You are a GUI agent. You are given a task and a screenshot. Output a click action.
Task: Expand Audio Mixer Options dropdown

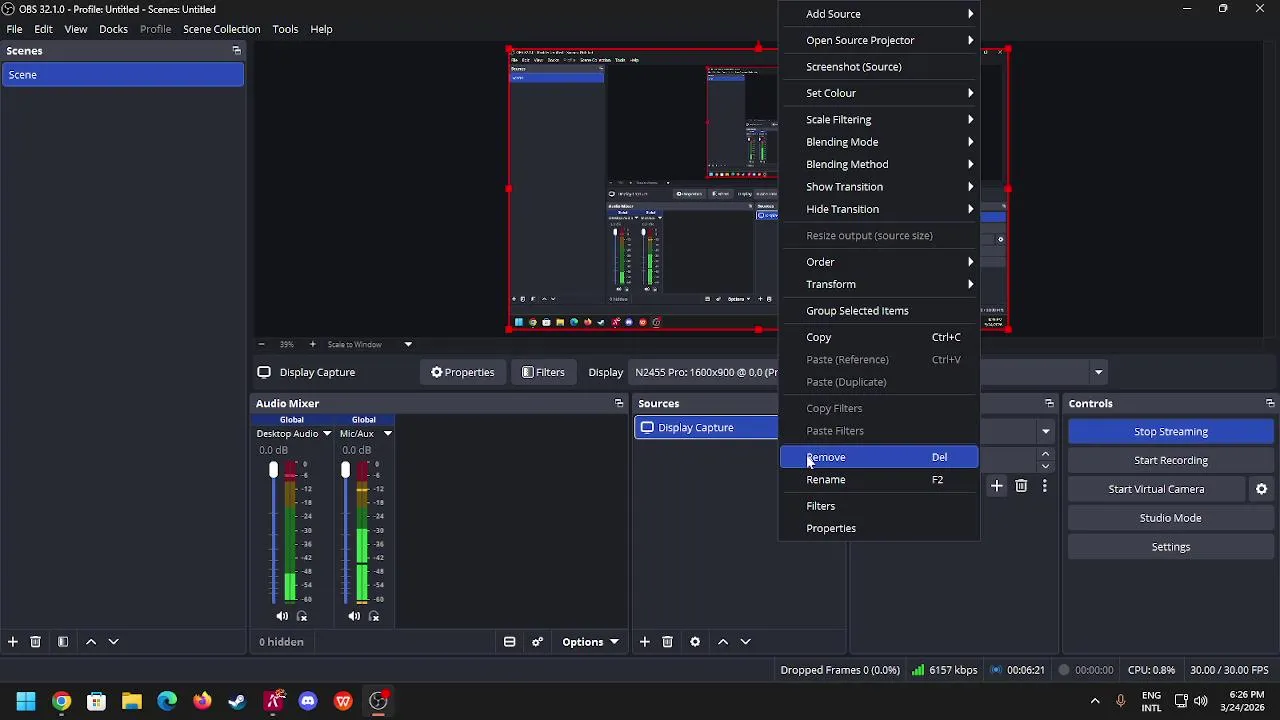point(590,642)
